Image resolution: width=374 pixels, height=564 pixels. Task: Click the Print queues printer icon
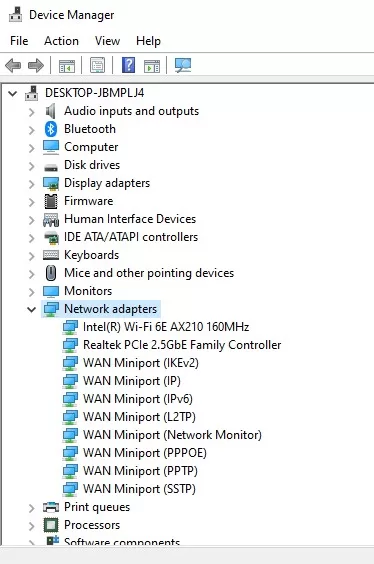point(51,507)
